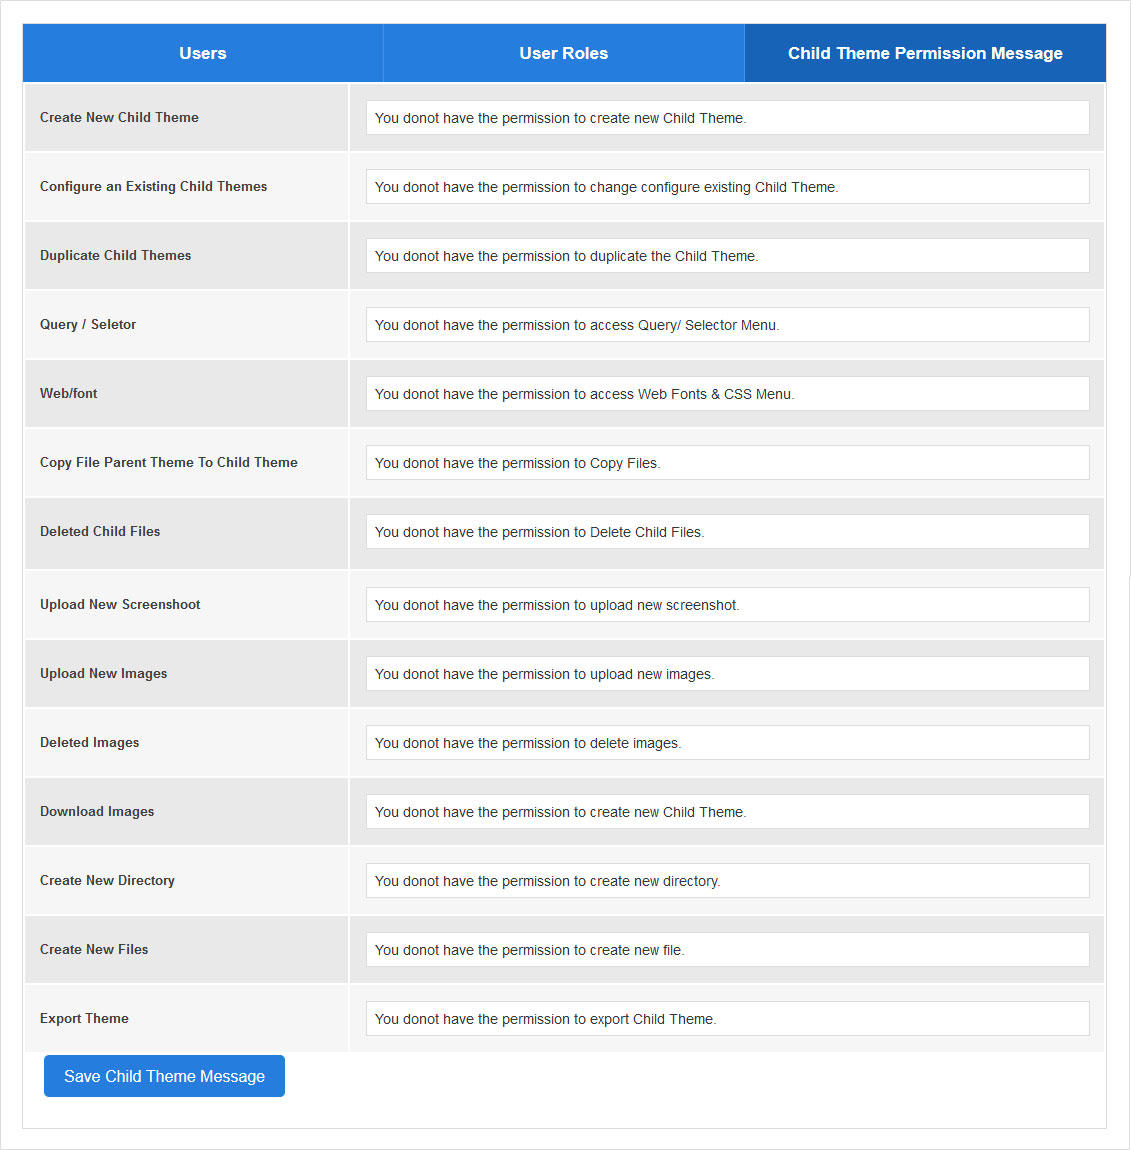Focus the Copy File Parent Theme input
The width and height of the screenshot is (1131, 1150).
(727, 463)
